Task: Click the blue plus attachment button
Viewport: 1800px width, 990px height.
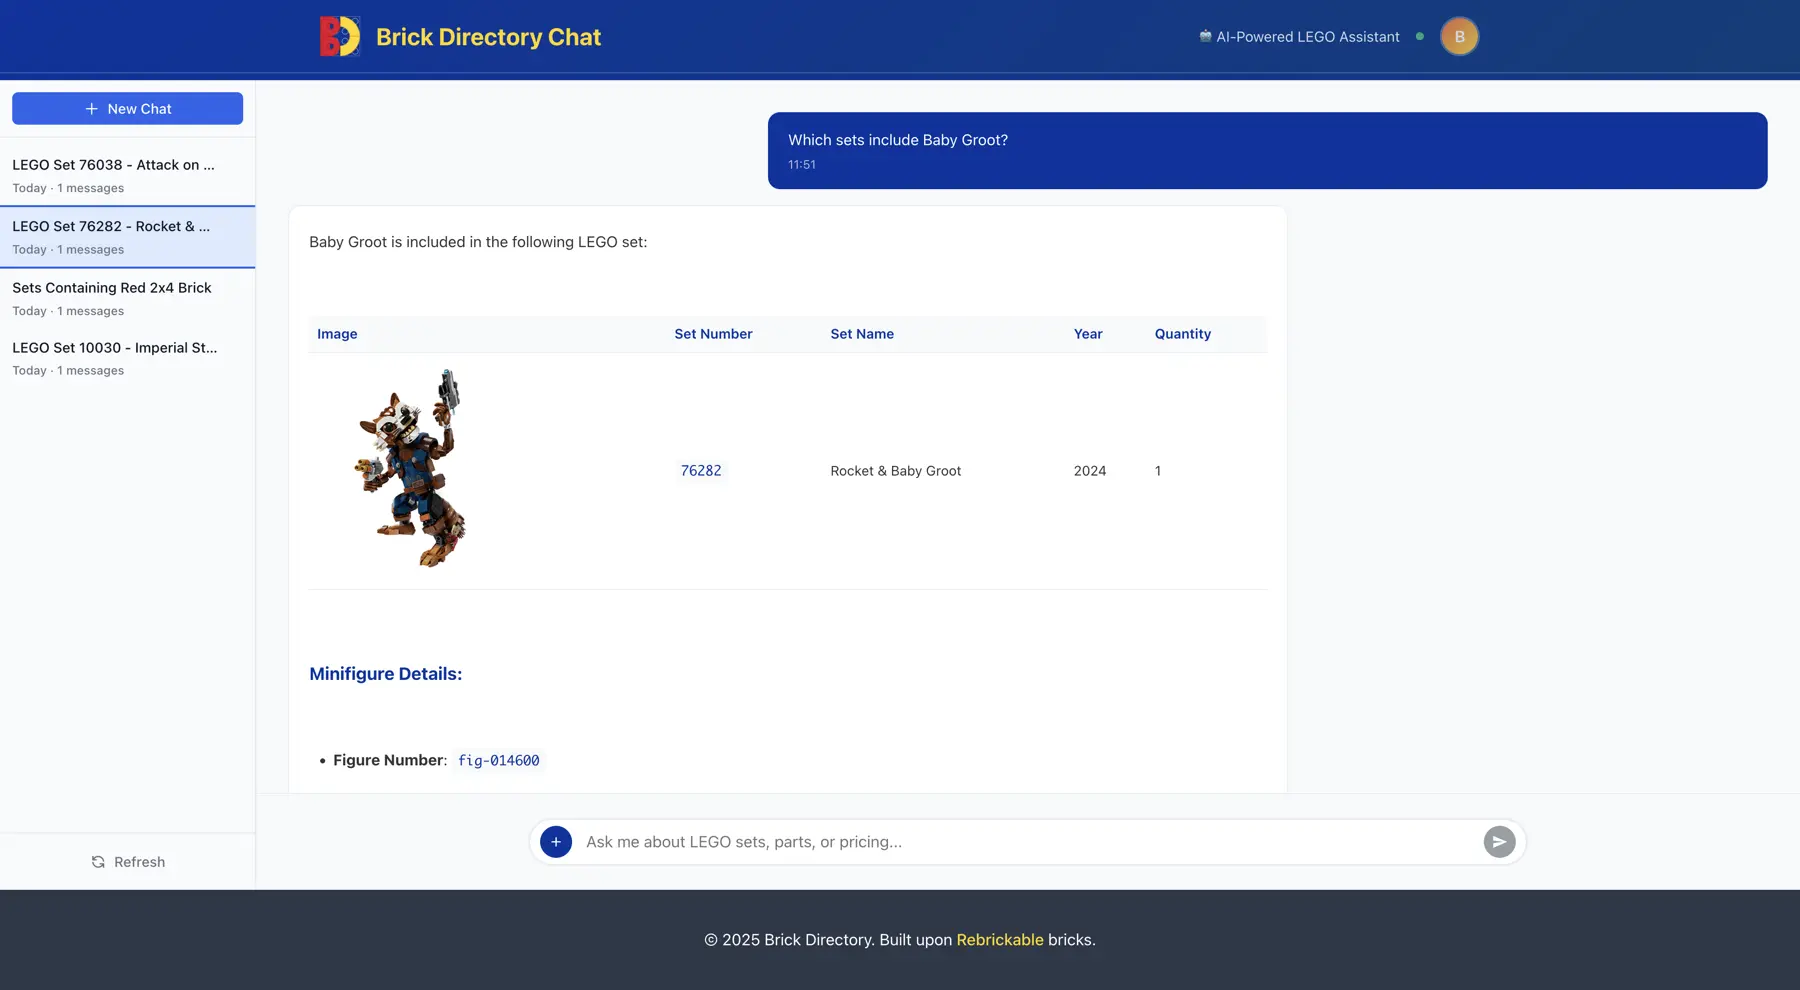Action: 556,842
